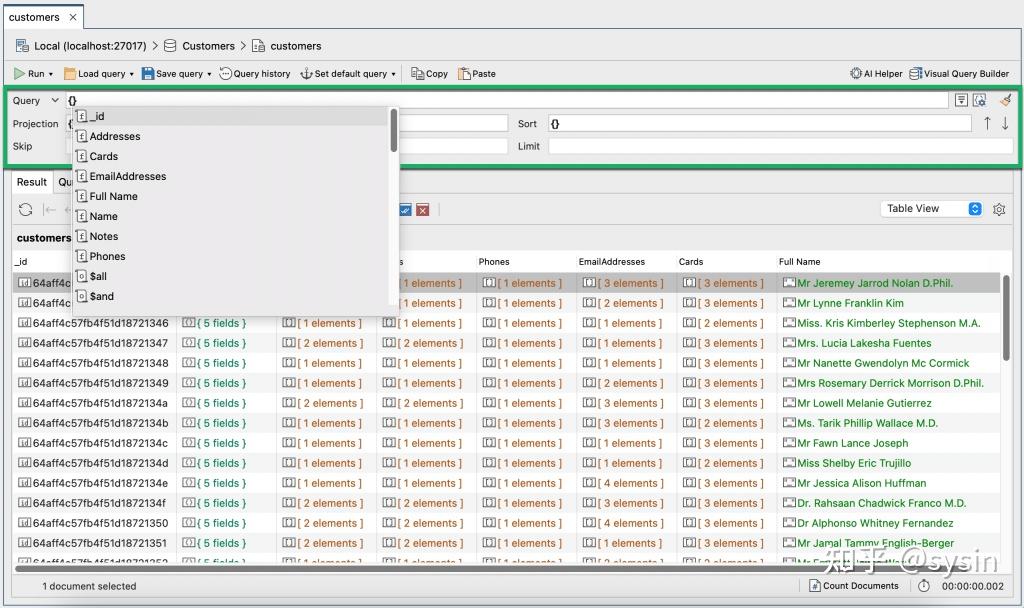Viewport: 1024px width, 608px height.
Task: Focus the Query input field
Action: 507,100
